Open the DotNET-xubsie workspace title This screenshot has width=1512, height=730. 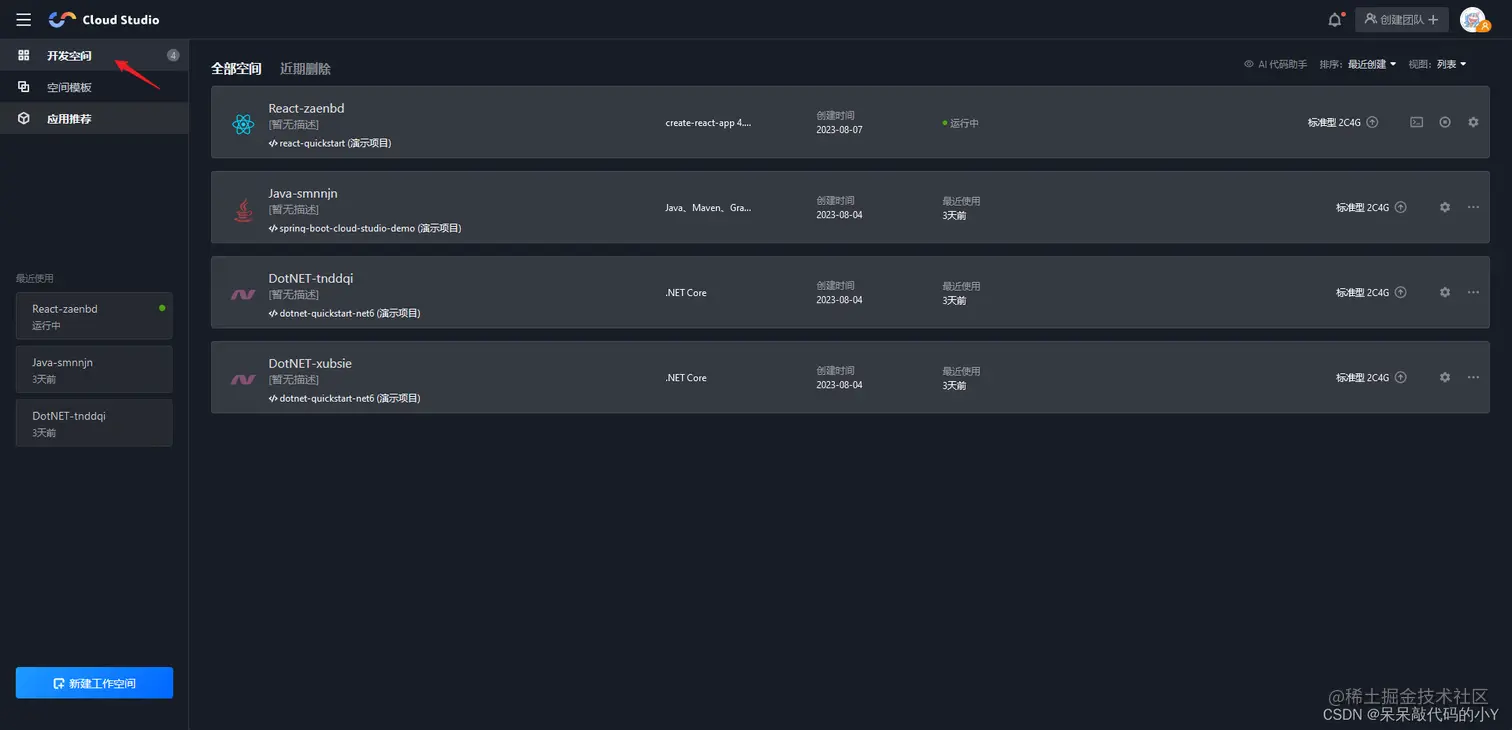pos(310,363)
